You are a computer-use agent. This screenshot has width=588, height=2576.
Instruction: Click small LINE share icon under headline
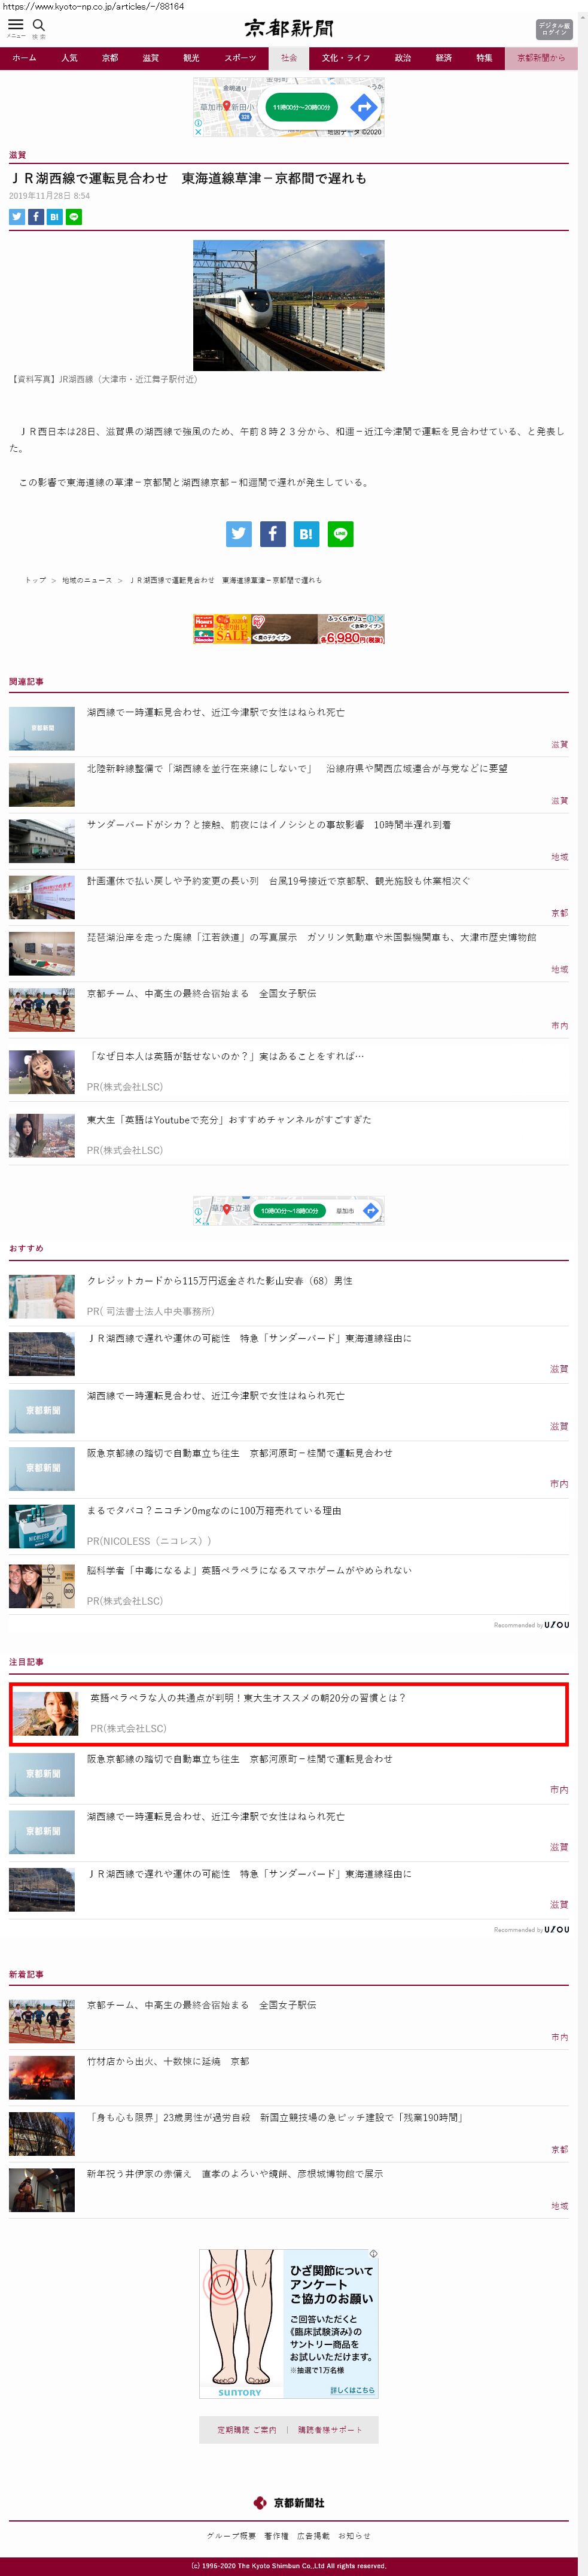click(74, 216)
